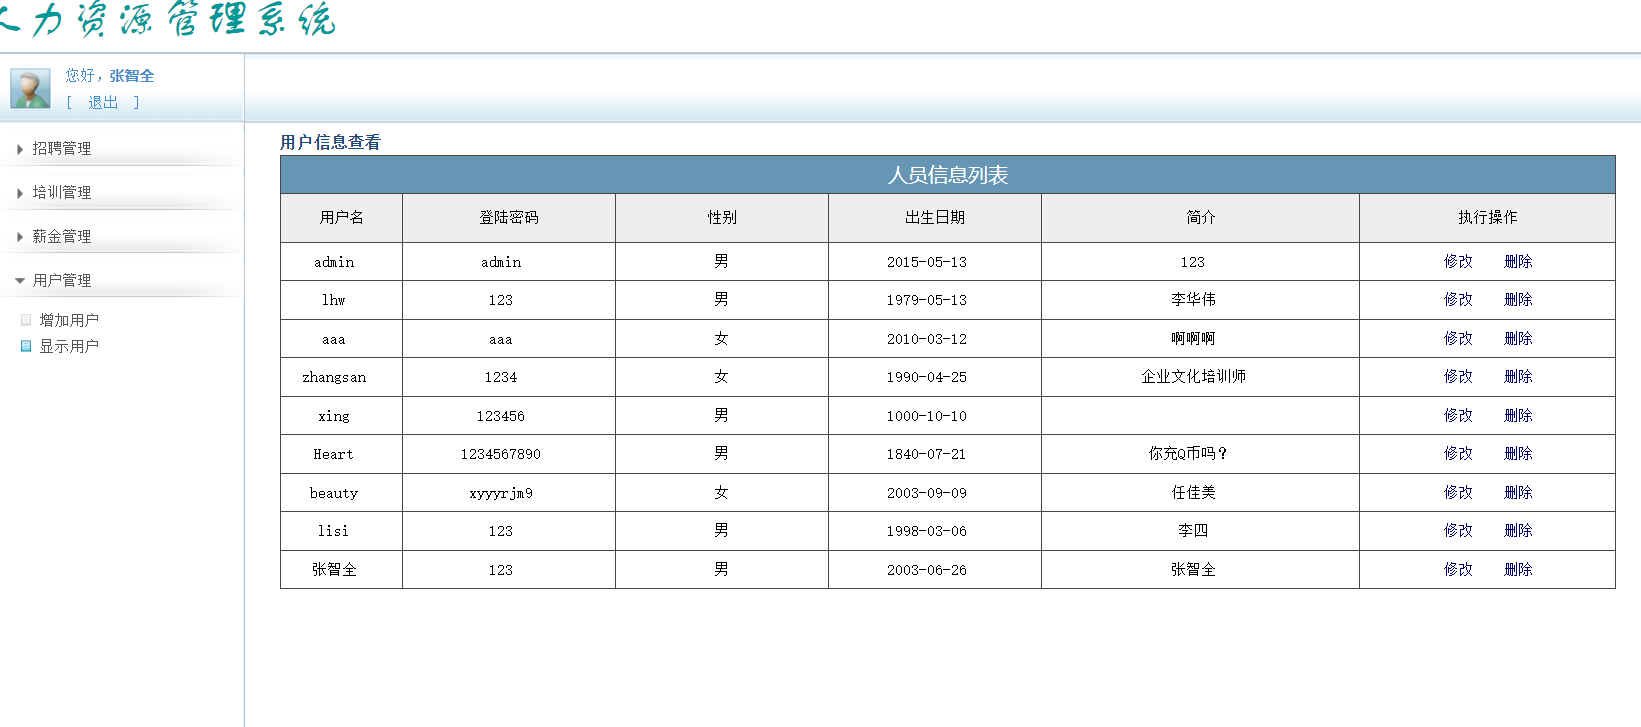This screenshot has width=1641, height=727.
Task: Click 修改 for user aaa
Action: tap(1458, 338)
